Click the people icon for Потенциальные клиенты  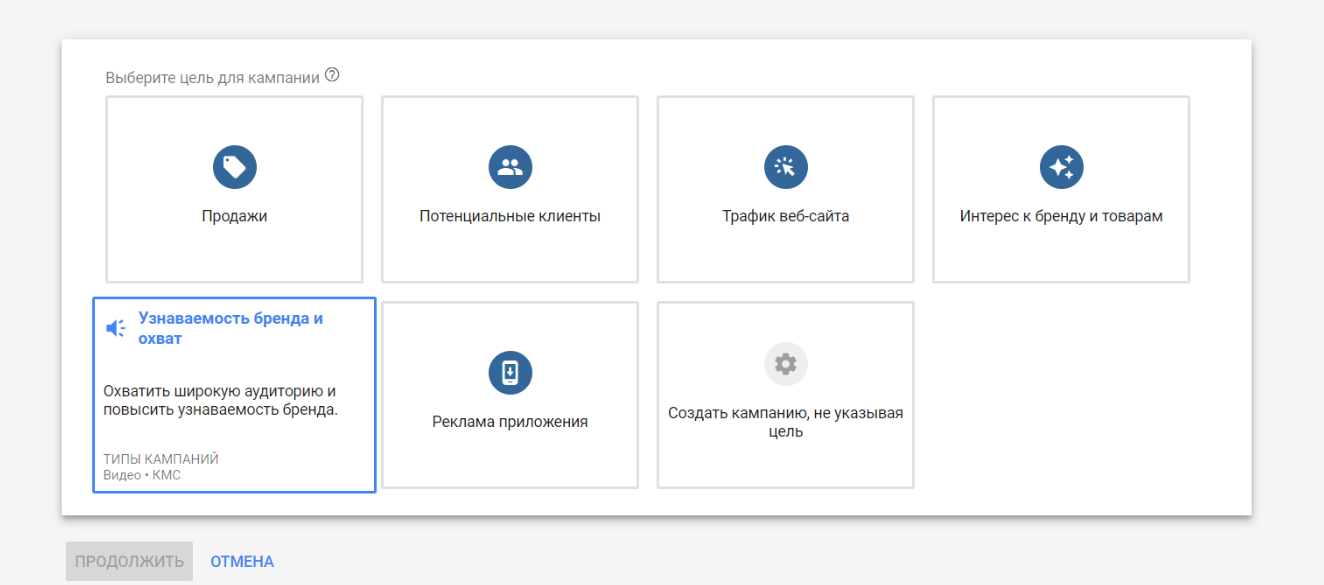[510, 167]
